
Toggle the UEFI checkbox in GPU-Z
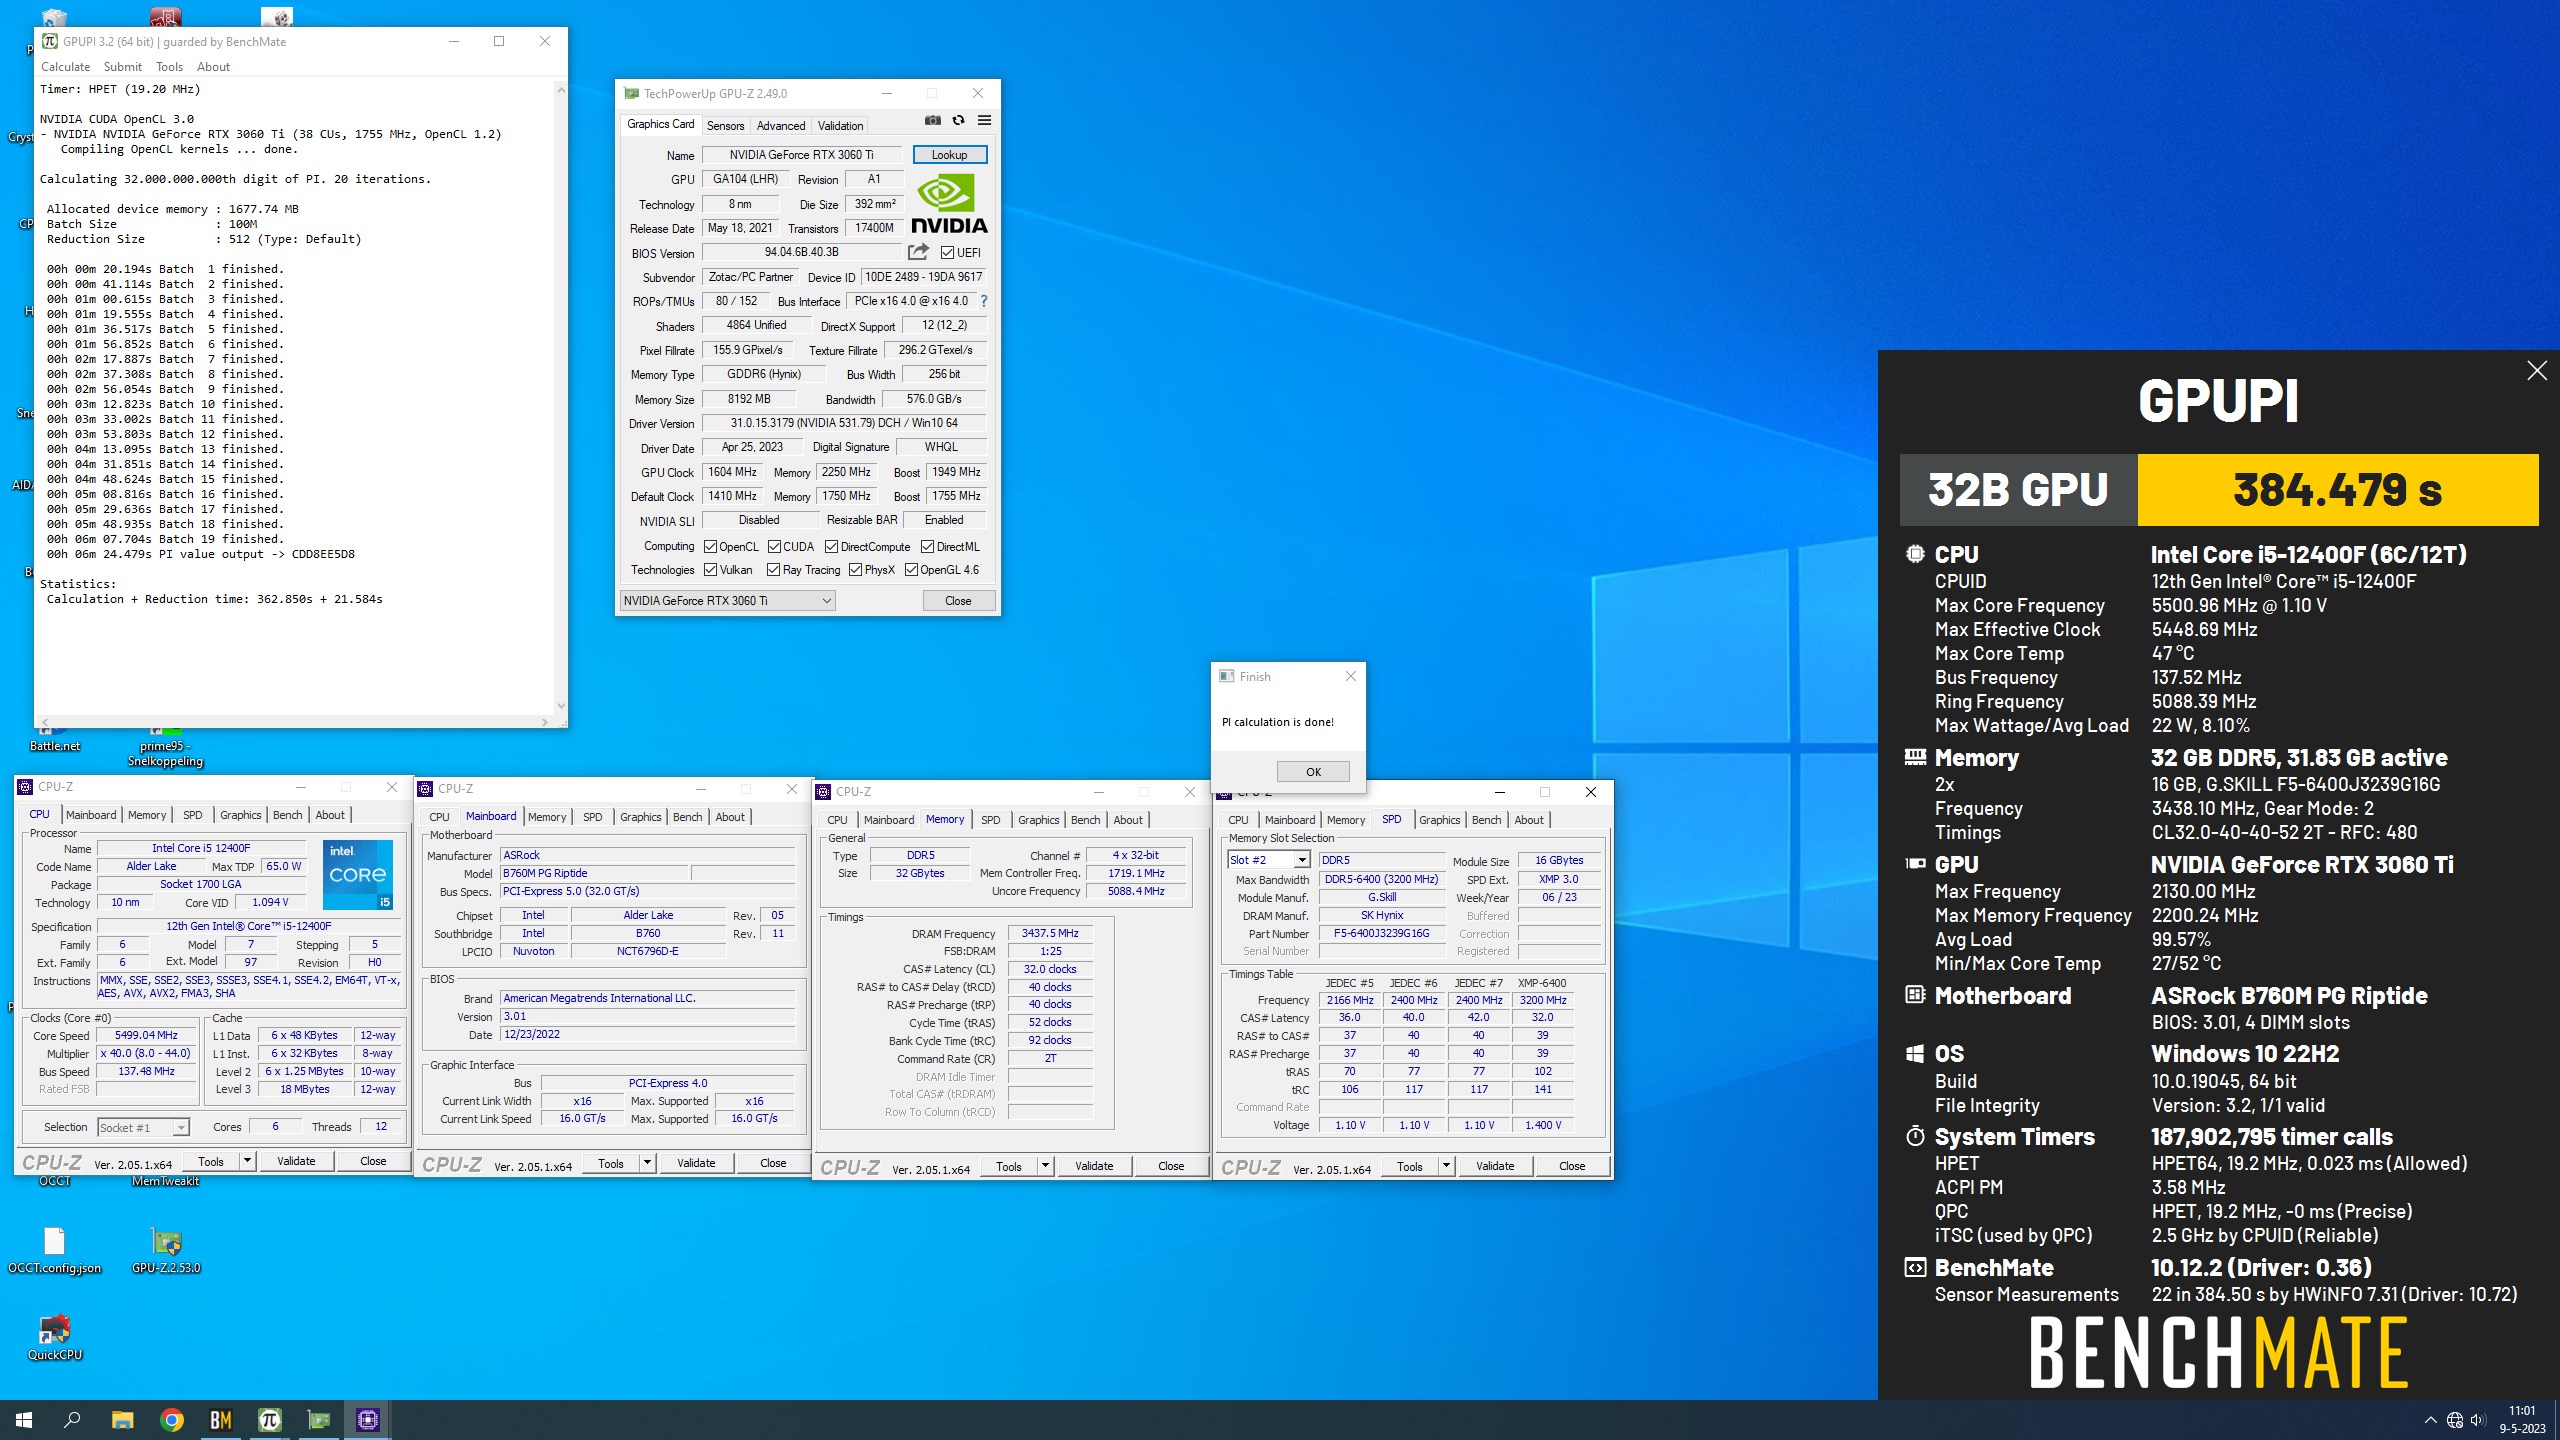pos(947,253)
